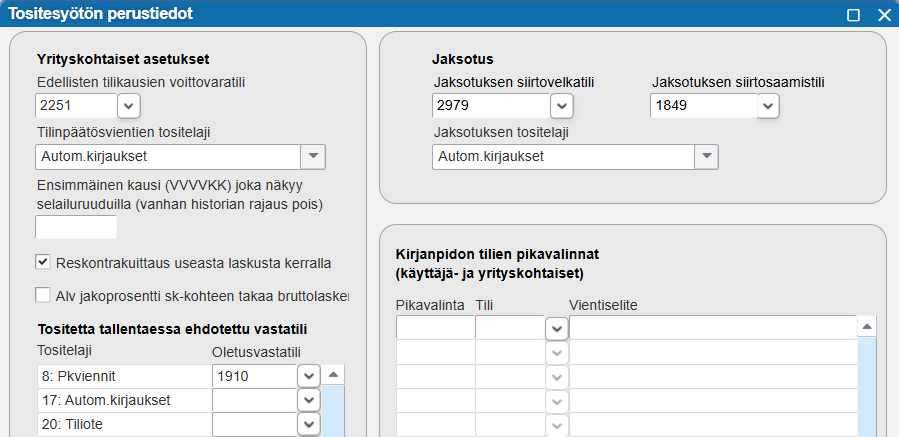Open the Jaksotuksen tositelaji combo box arrow
Screen dimensions: 899x437
point(706,157)
